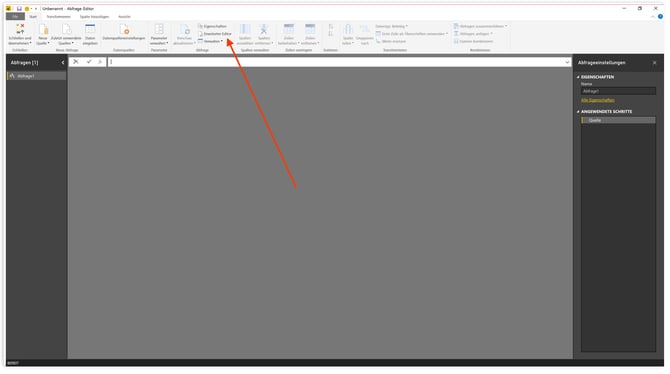Click smiley feedback icon in title bar
The height and width of the screenshot is (374, 670).
pyautogui.click(x=26, y=9)
